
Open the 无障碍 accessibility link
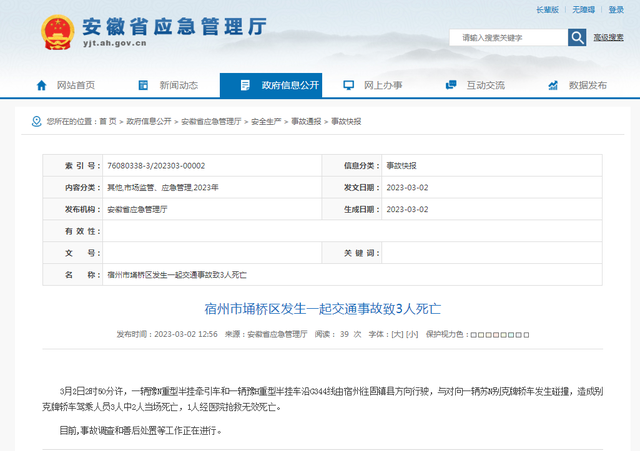click(x=583, y=10)
